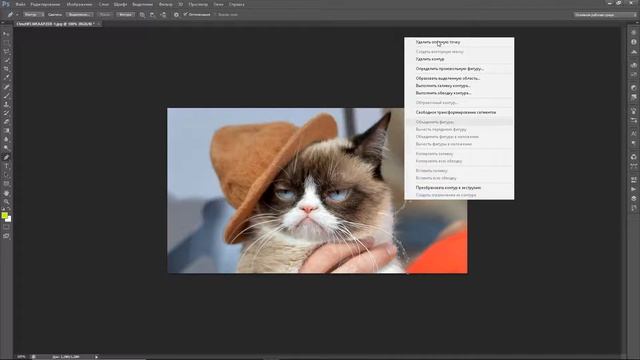Open the Редактирование menu
This screenshot has height=360, width=640.
(x=45, y=4)
